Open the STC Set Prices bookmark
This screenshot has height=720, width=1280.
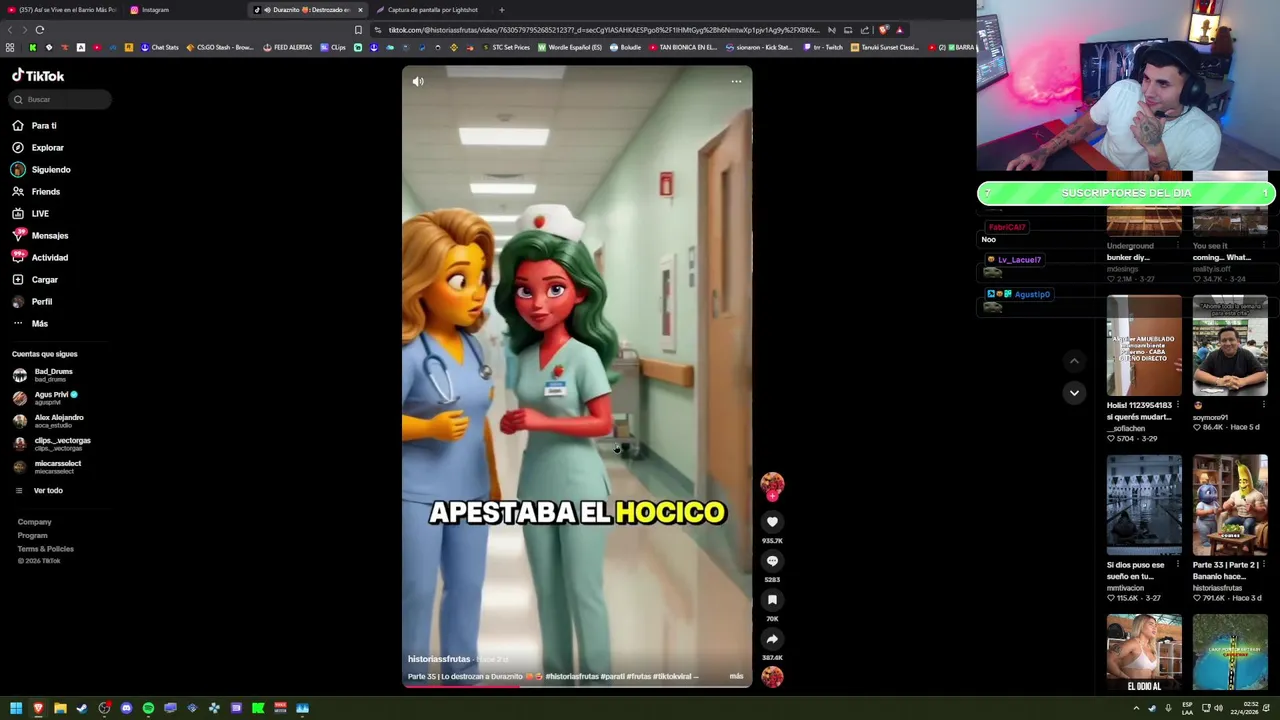click(505, 48)
